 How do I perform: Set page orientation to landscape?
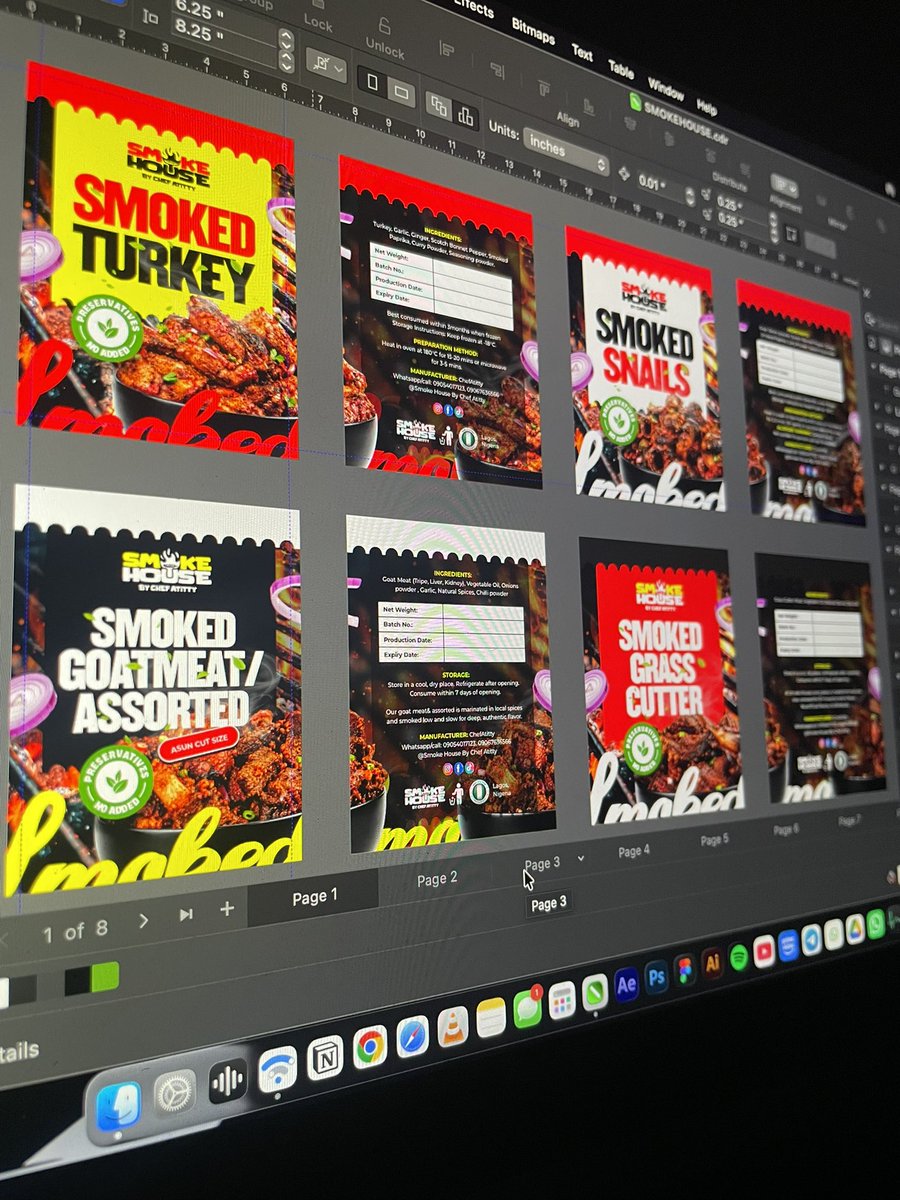[401, 92]
